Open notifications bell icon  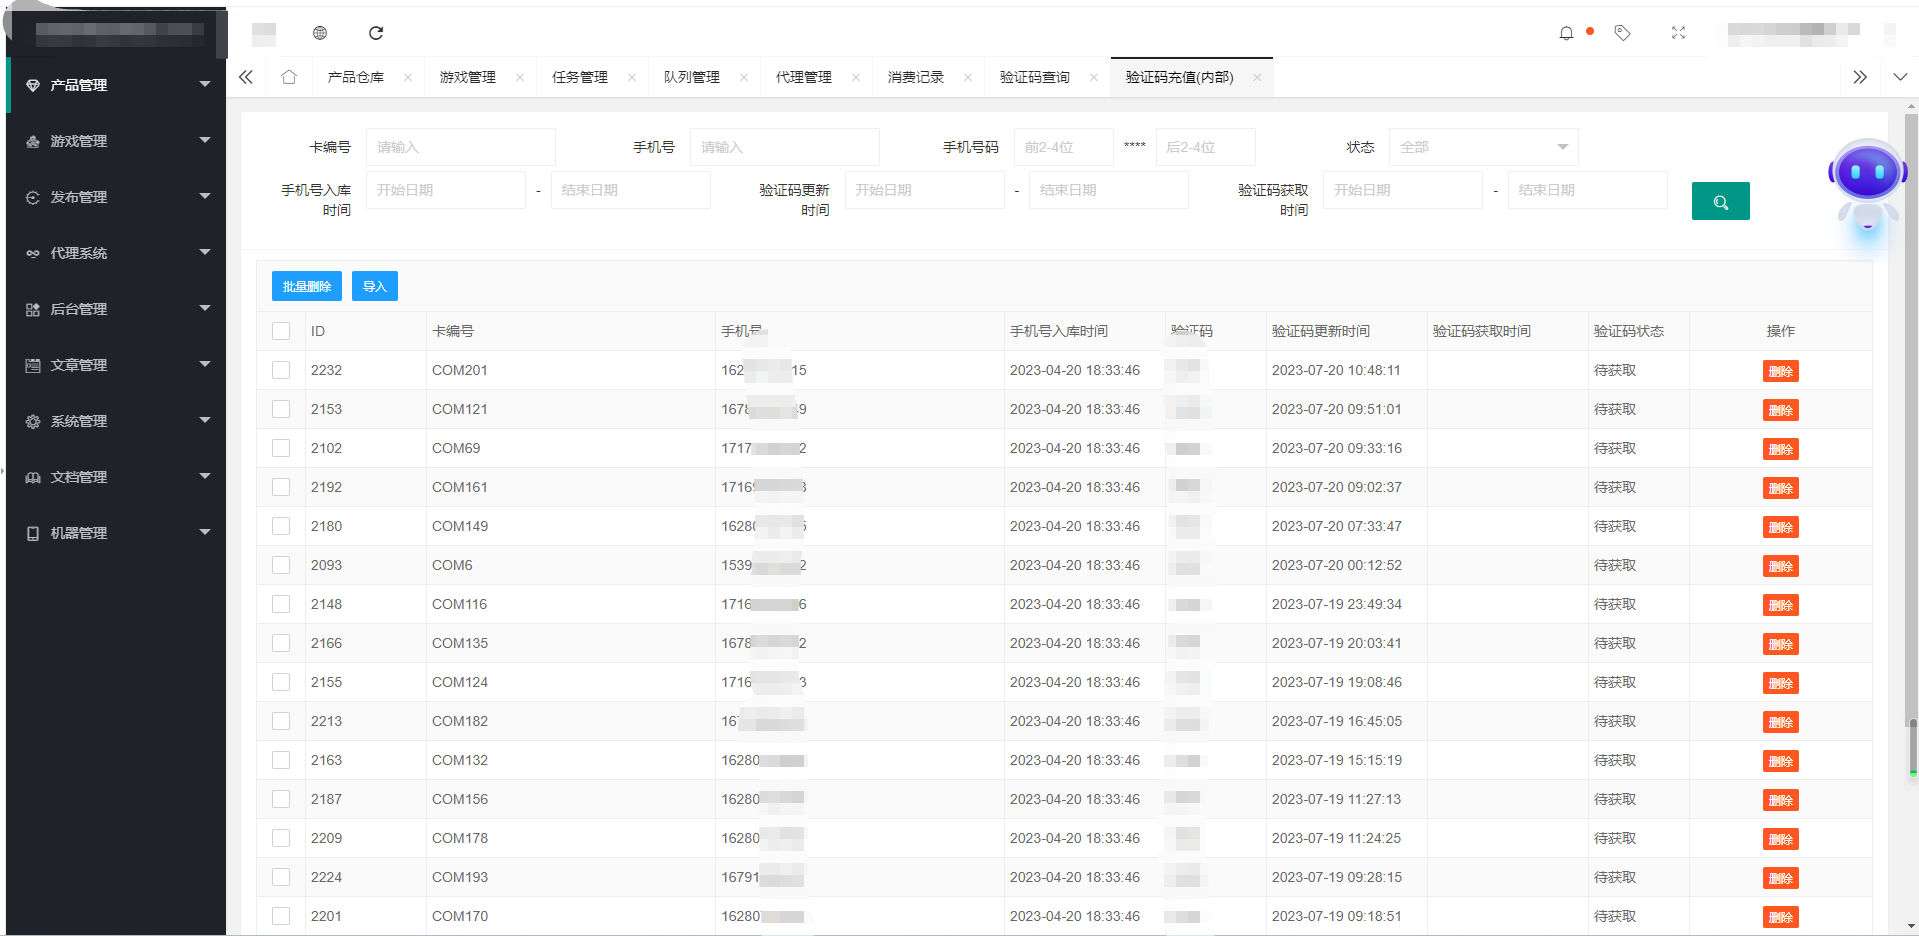1566,33
